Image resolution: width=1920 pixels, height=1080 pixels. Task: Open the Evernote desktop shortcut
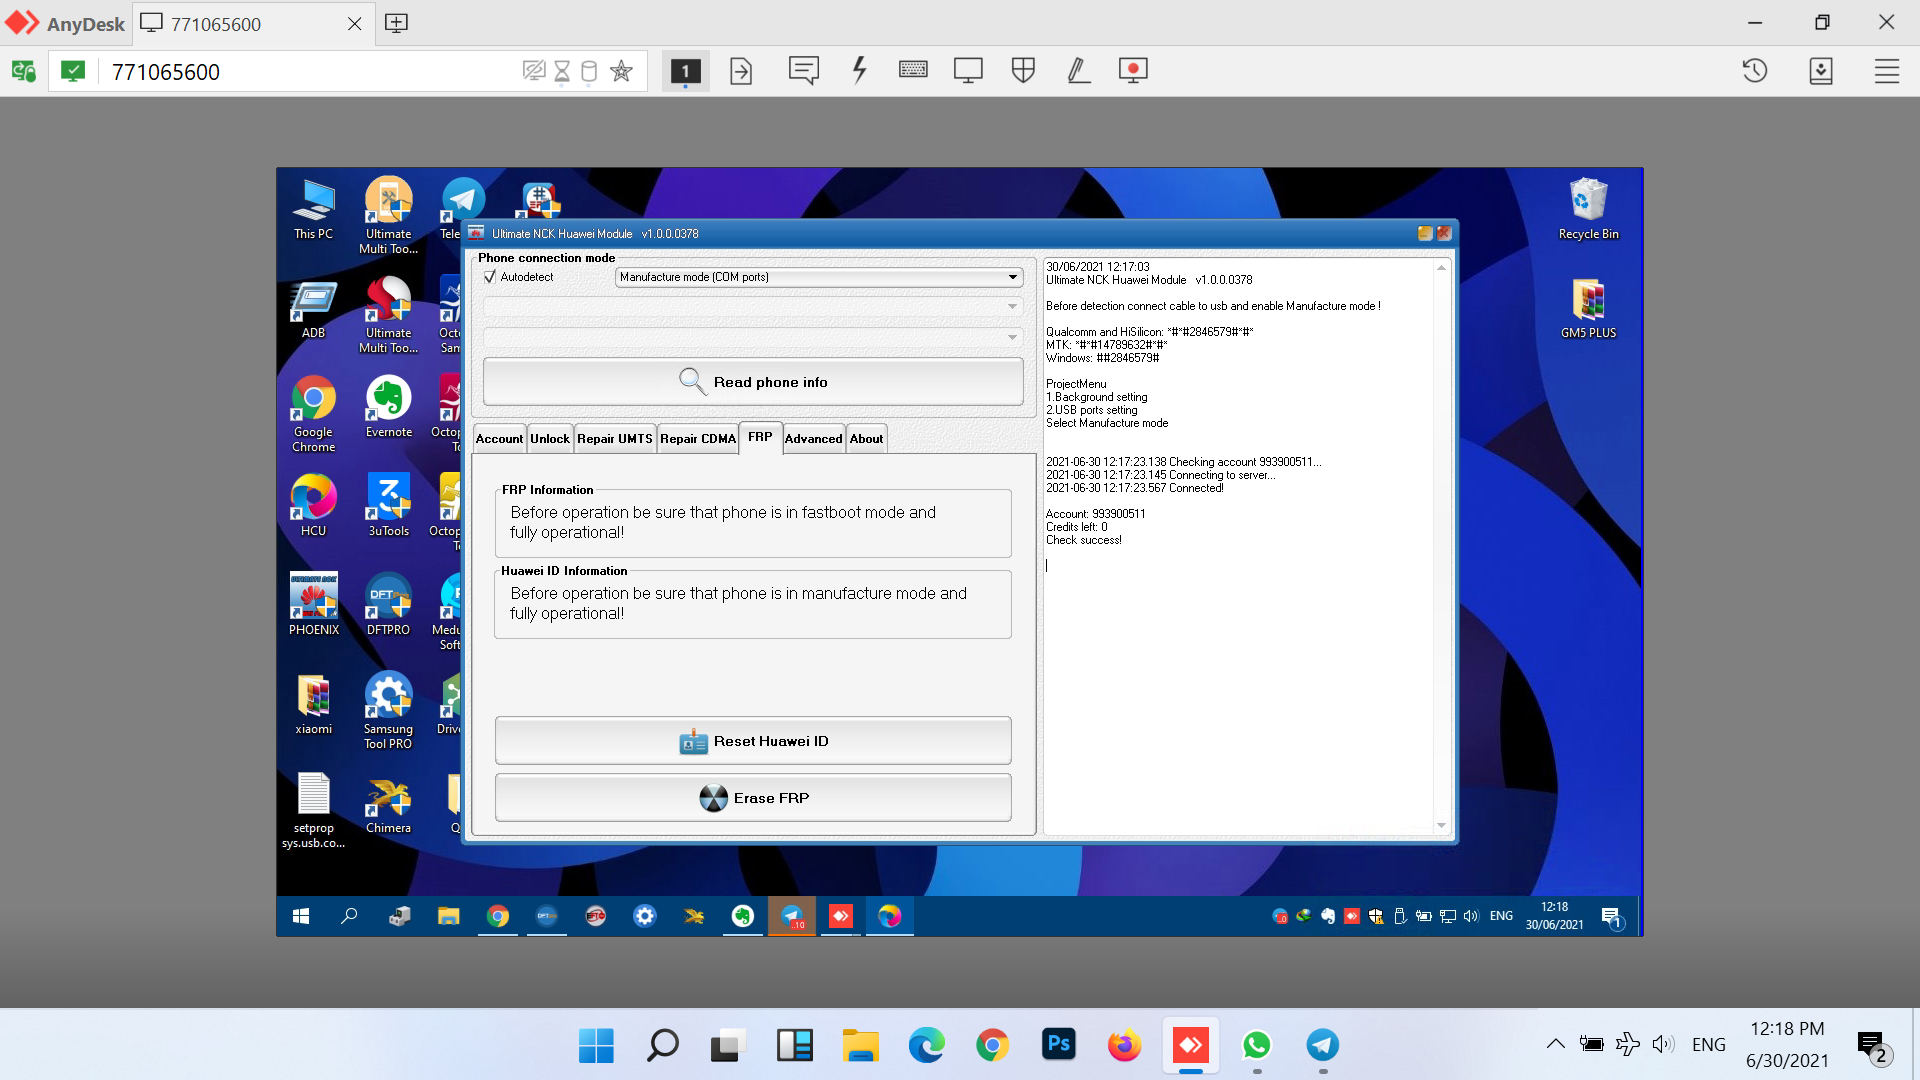tap(388, 407)
